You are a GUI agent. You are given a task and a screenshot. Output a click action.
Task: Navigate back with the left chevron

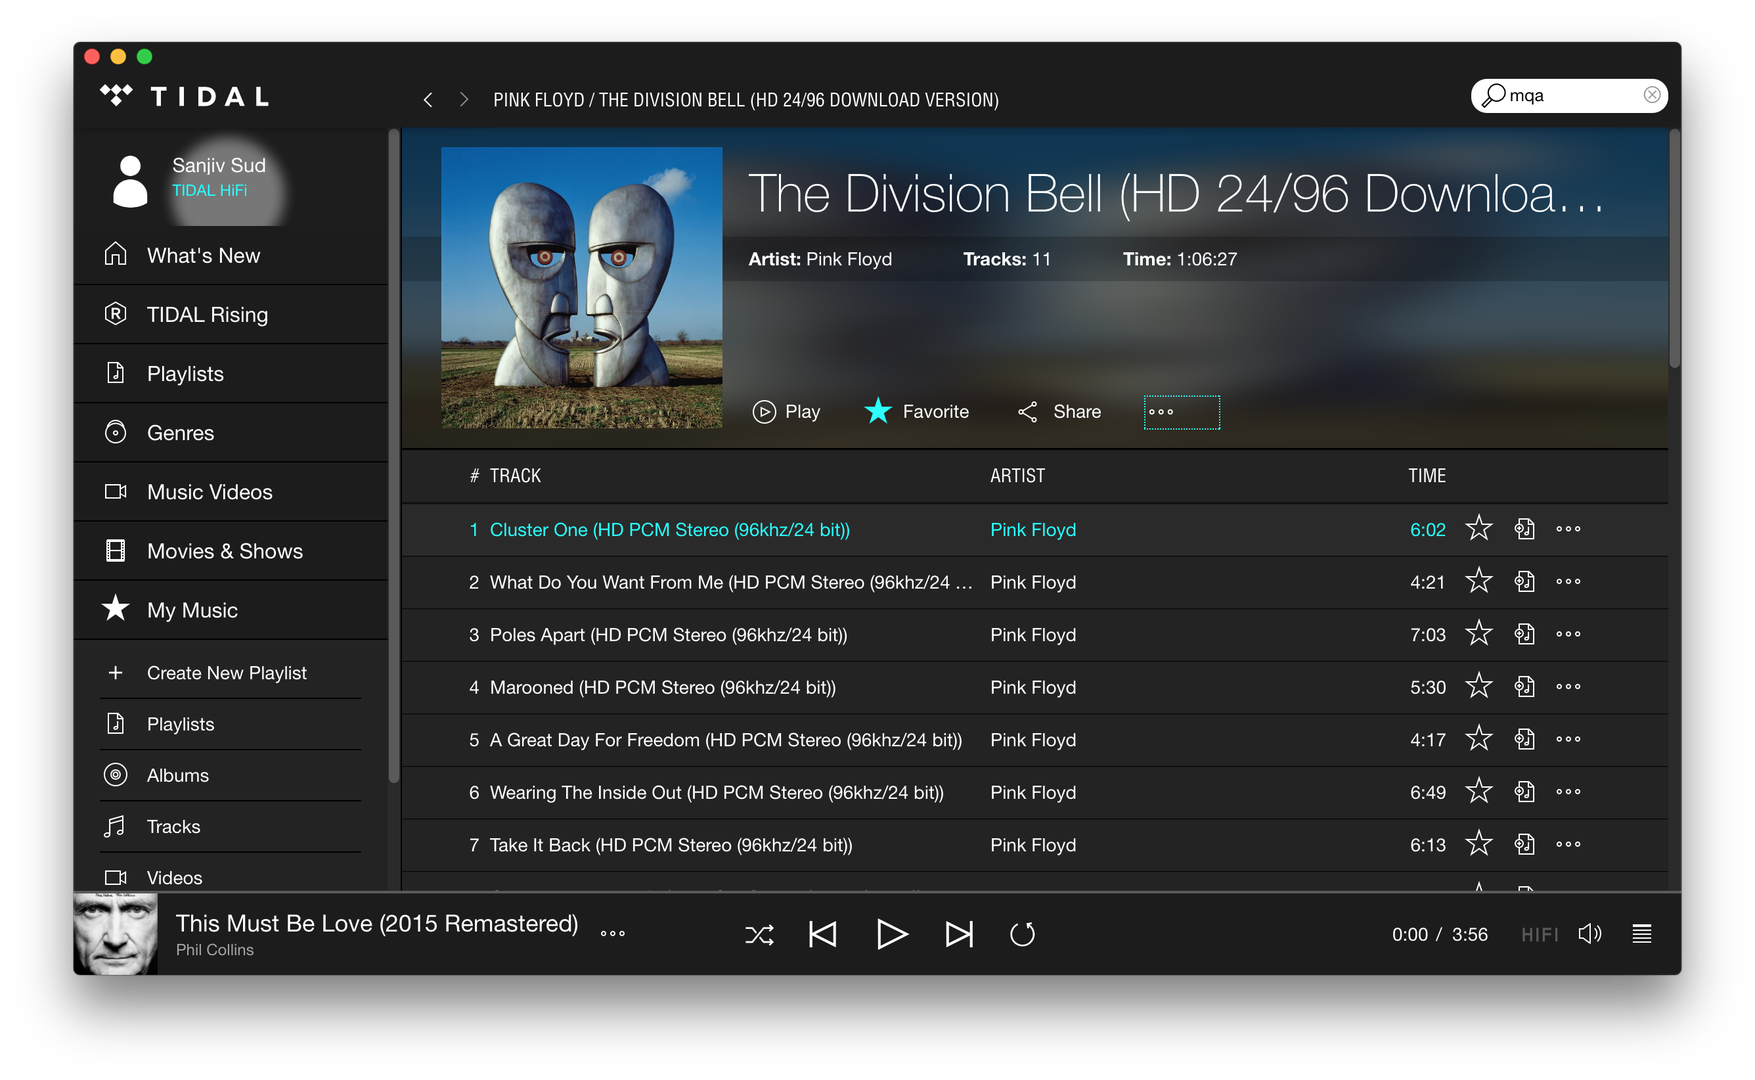tap(428, 100)
